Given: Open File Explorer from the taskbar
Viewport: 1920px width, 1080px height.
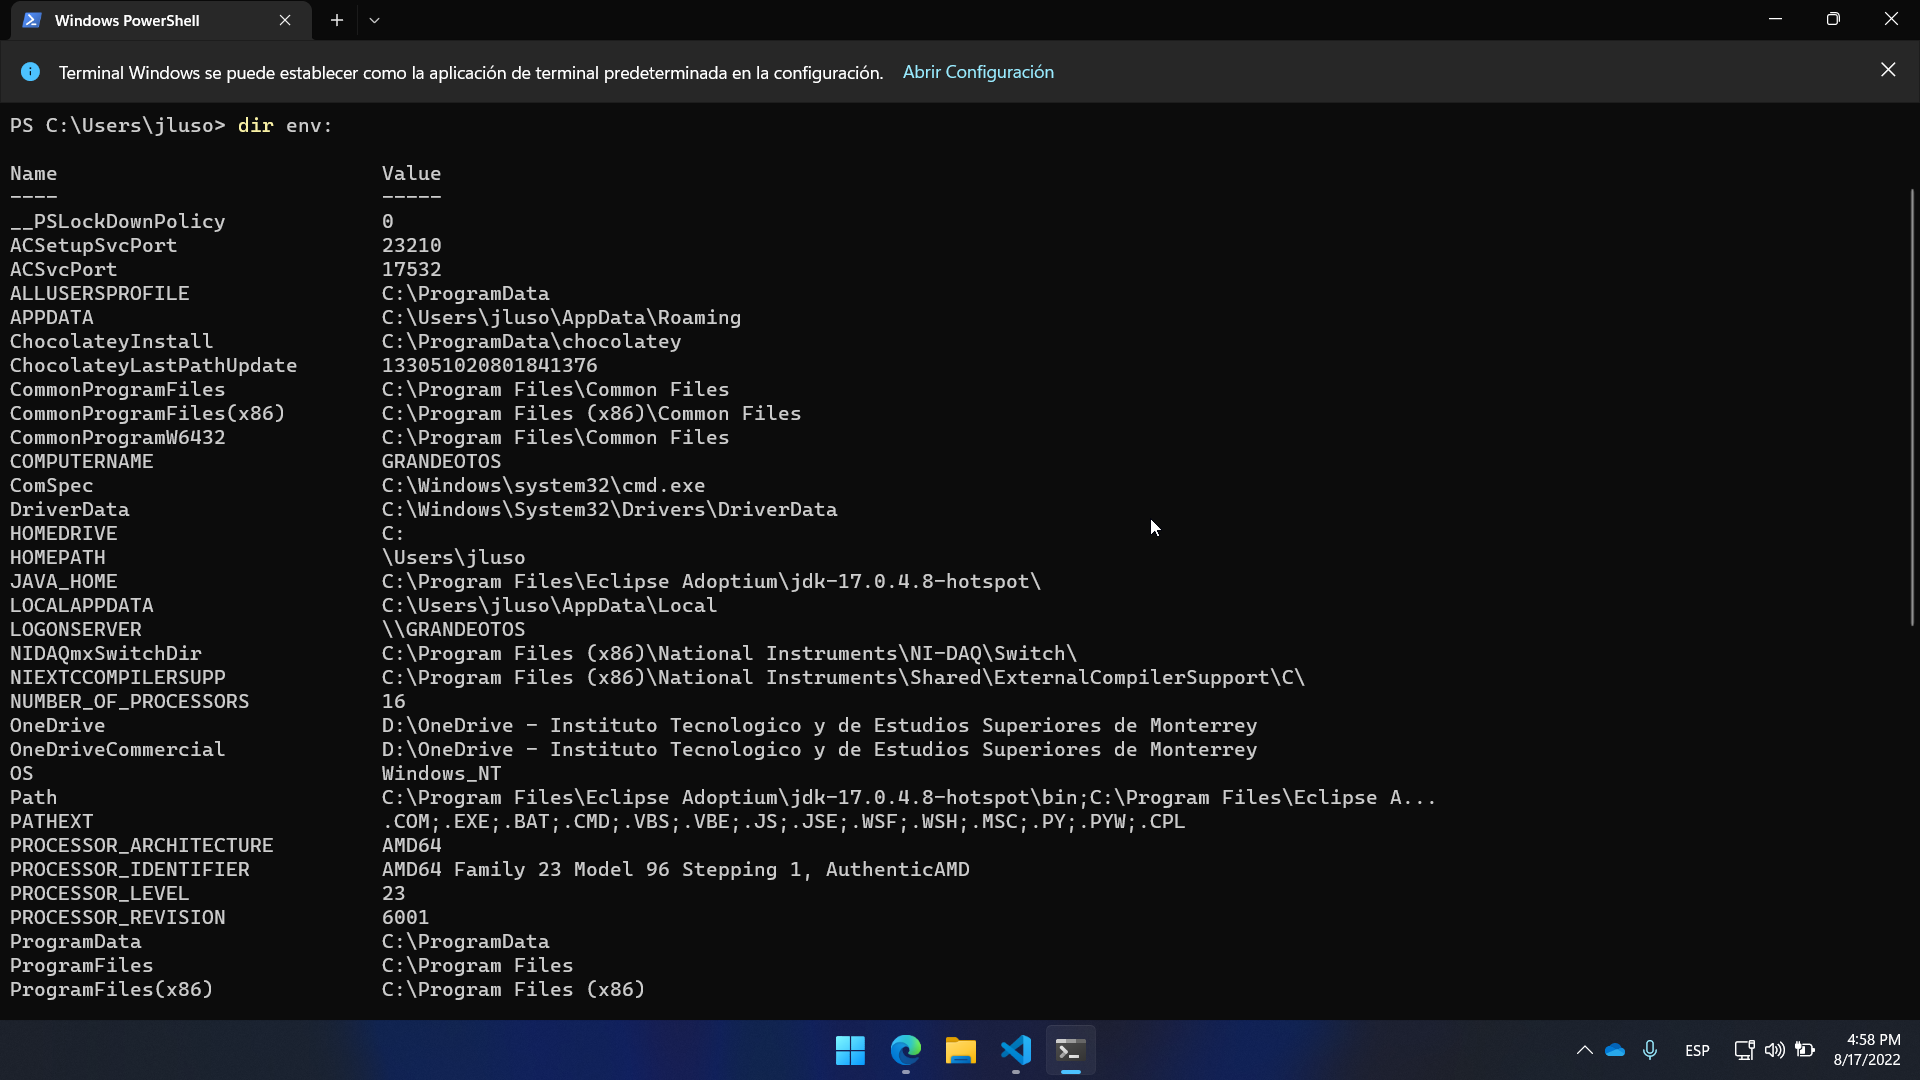Looking at the screenshot, I should 959,1051.
